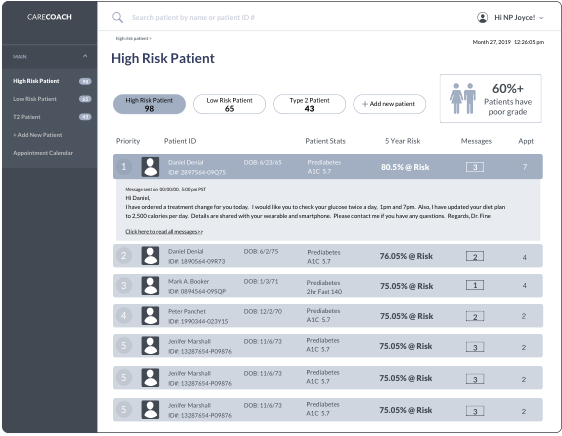This screenshot has height=436, width=562.
Task: Click DOB: 6/23/65 text
Action: click(263, 162)
